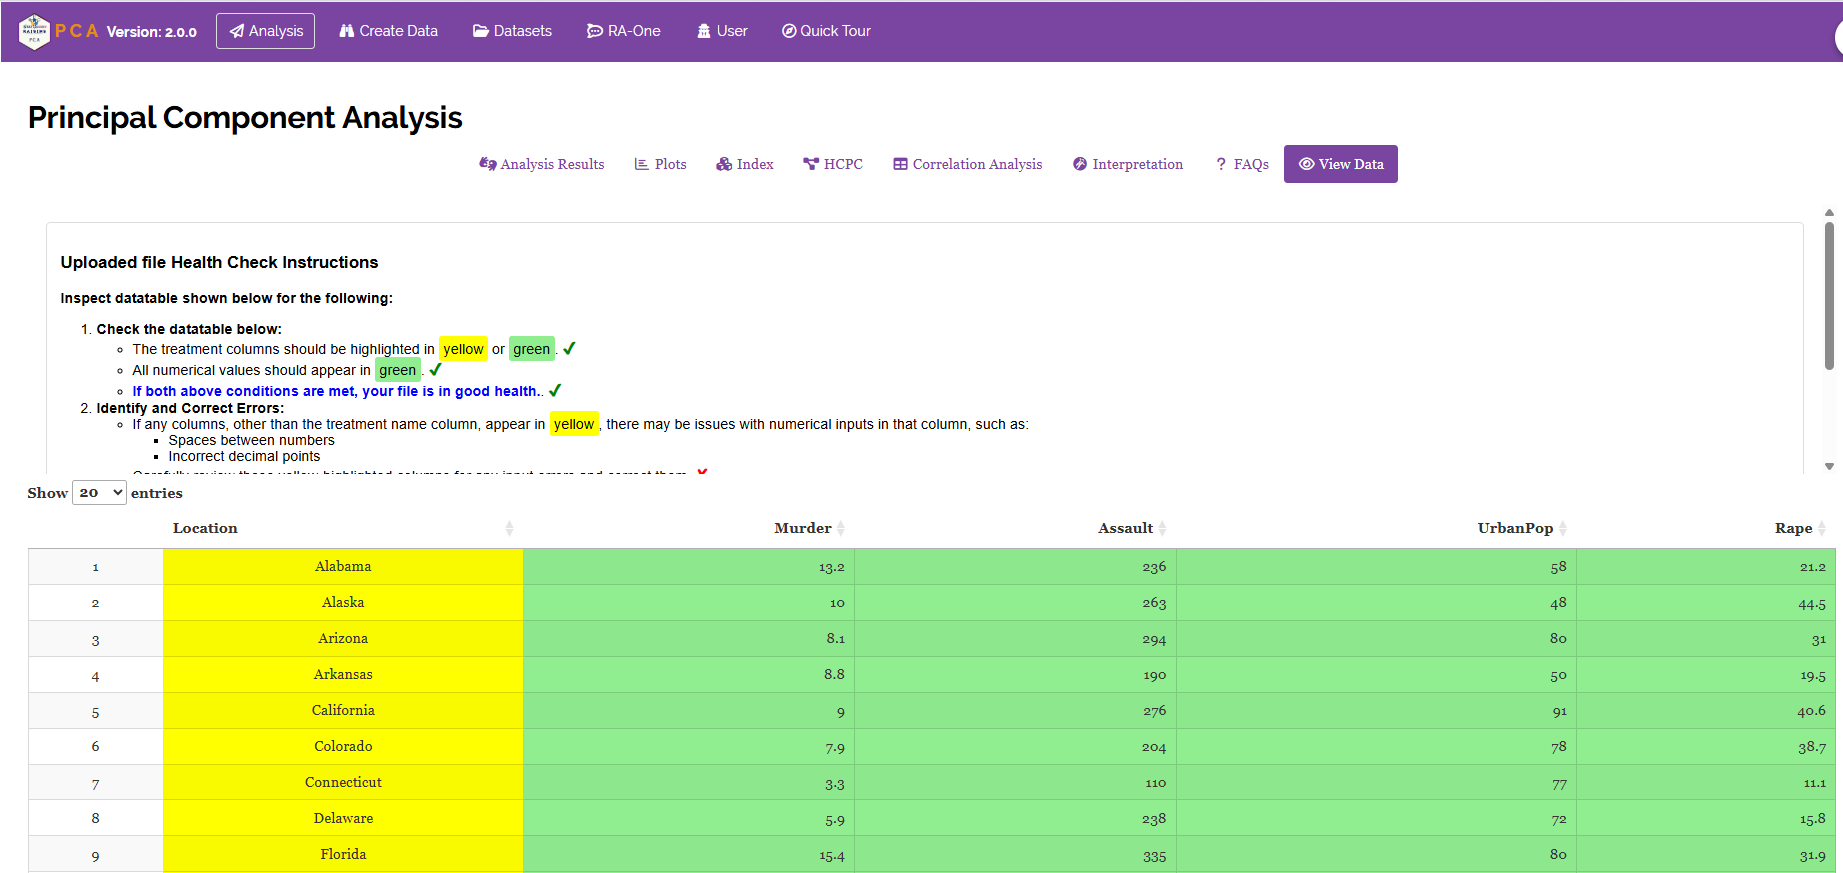Open the Index tab
1843x873 pixels.
[x=745, y=164]
